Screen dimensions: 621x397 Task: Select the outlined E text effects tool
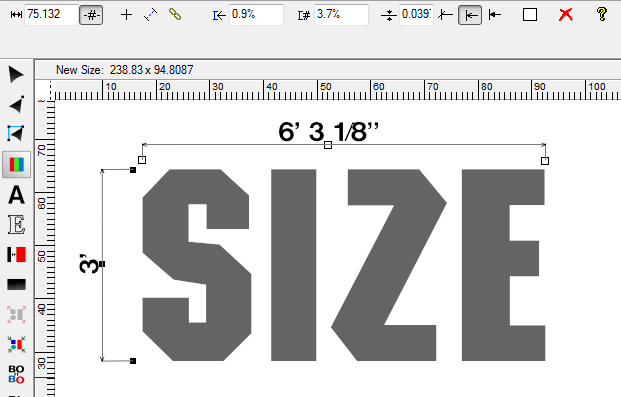pos(16,225)
